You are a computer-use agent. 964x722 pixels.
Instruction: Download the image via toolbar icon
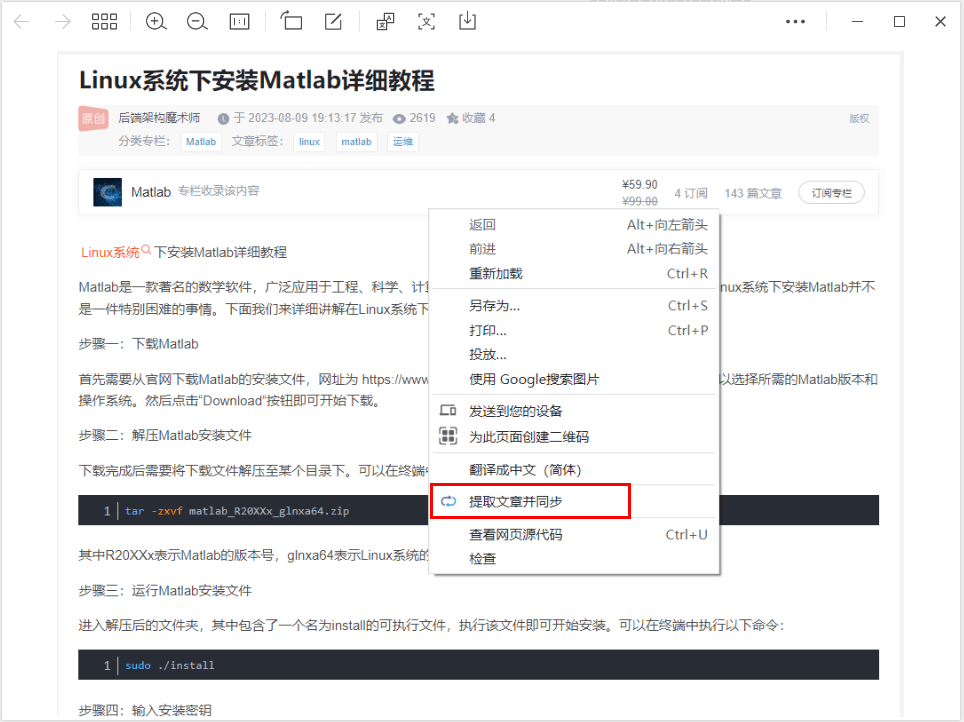(467, 21)
